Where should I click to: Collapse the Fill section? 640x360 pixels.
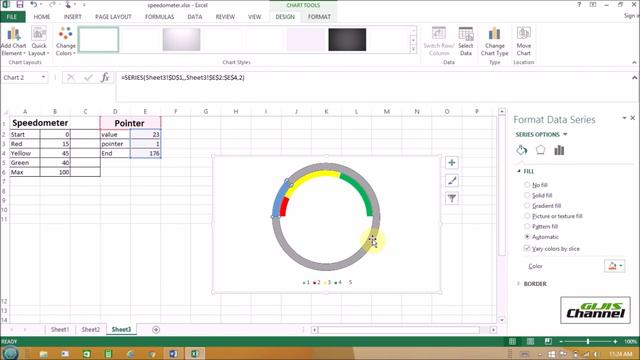519,171
